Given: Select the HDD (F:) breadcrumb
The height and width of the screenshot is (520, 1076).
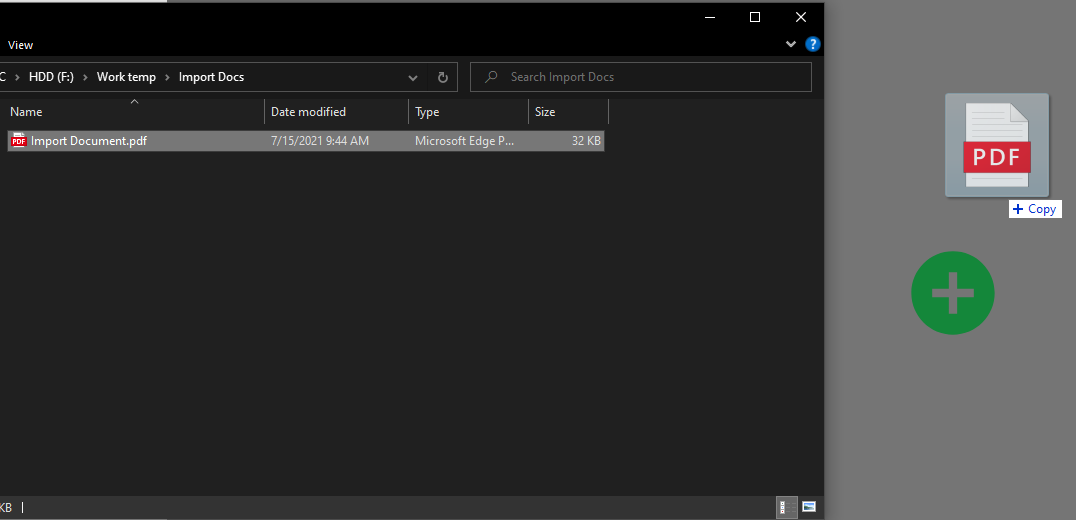Looking at the screenshot, I should pos(51,77).
